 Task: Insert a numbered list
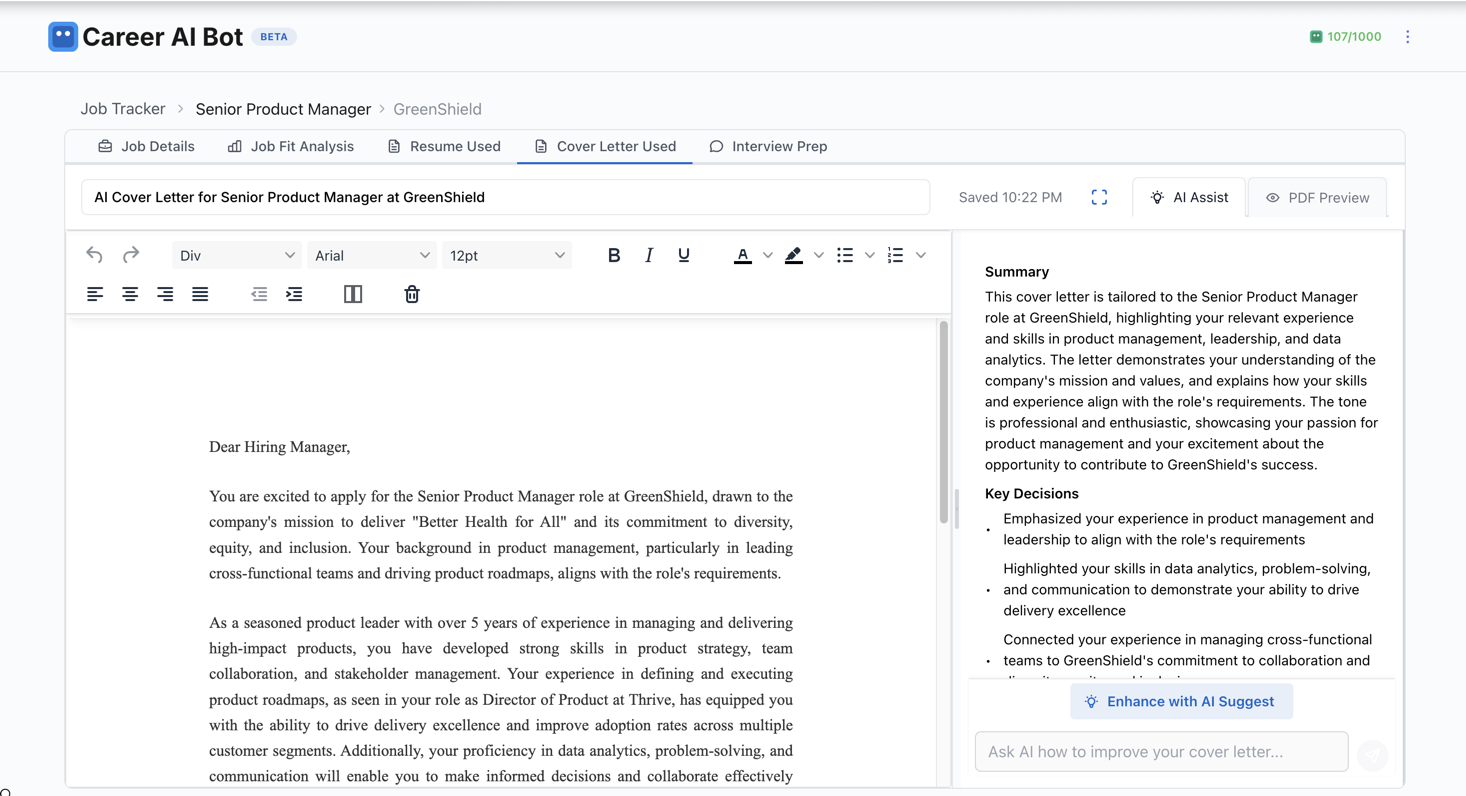(x=896, y=255)
